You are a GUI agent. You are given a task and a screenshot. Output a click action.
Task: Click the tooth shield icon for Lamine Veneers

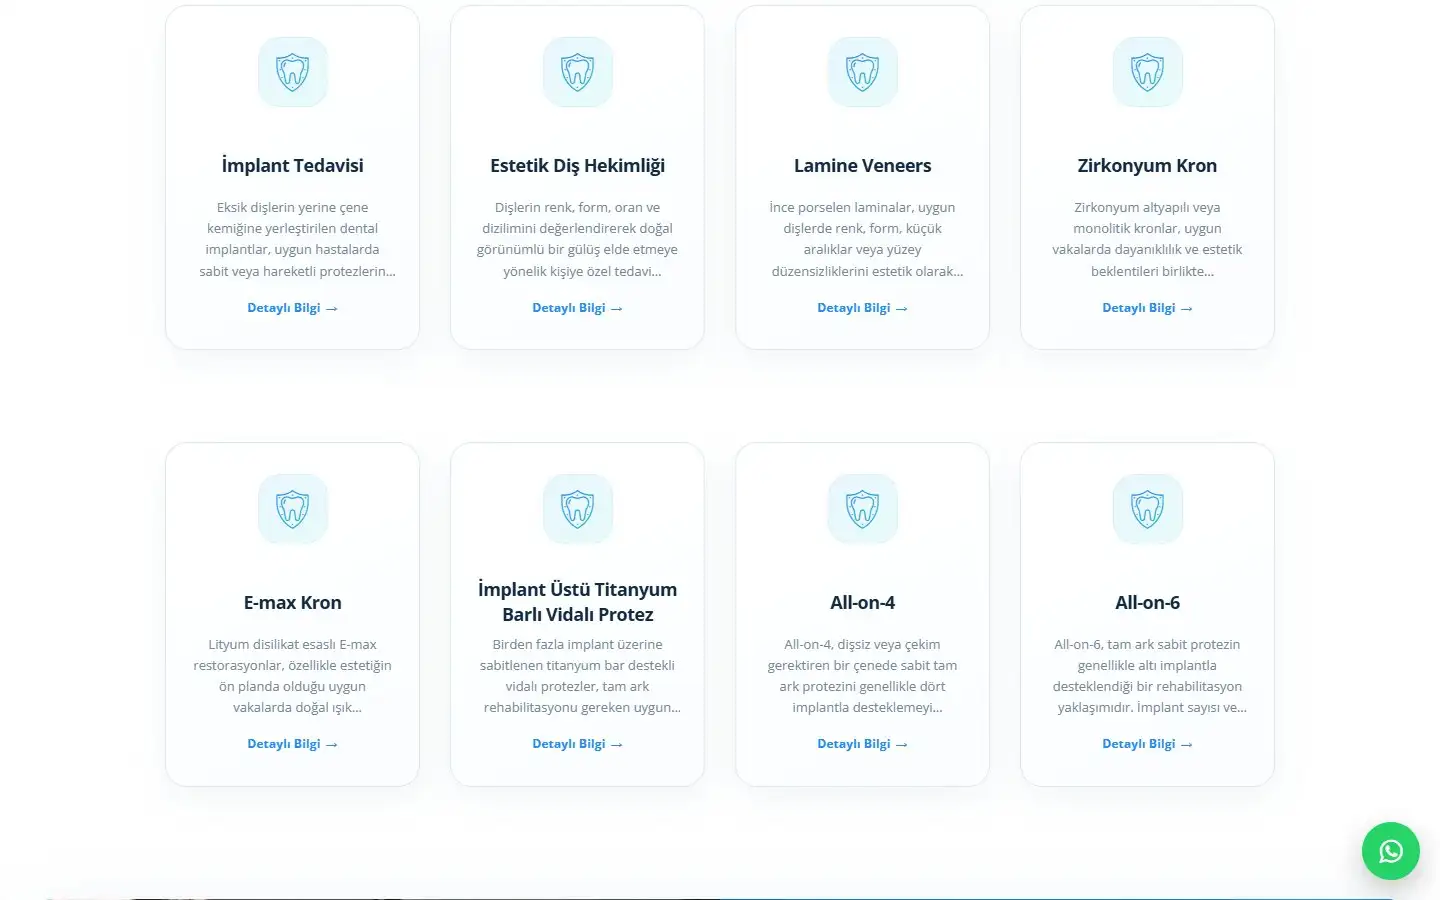coord(863,72)
